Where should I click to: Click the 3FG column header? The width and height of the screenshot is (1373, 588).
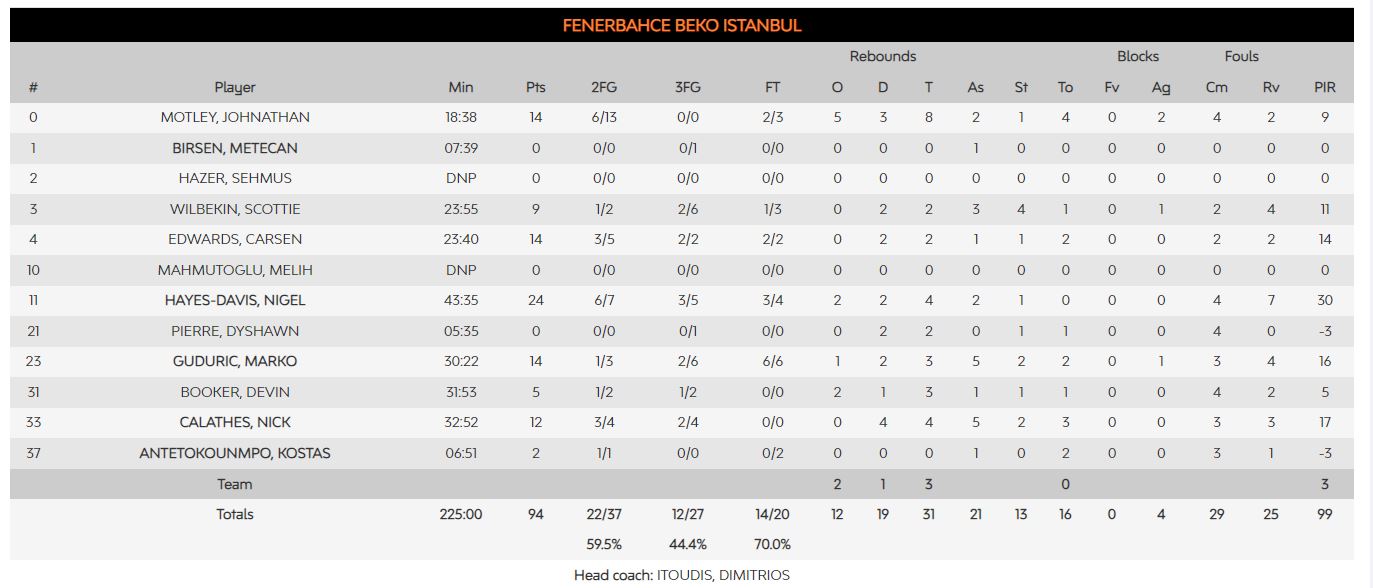coord(688,87)
